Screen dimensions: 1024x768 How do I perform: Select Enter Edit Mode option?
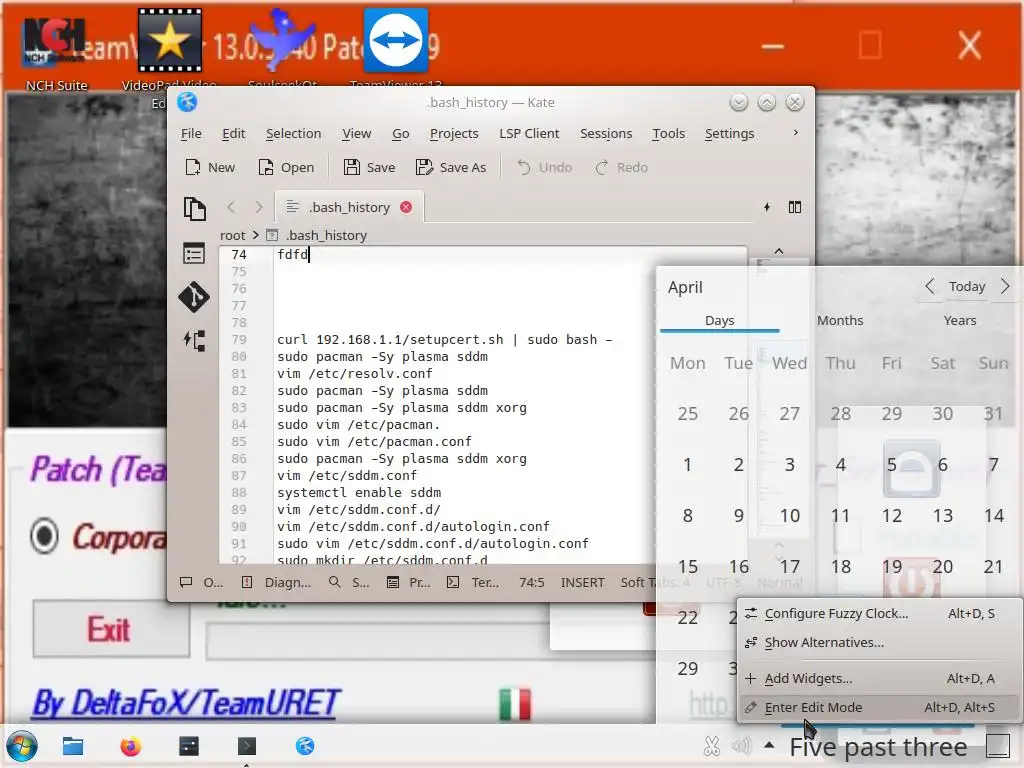880,707
